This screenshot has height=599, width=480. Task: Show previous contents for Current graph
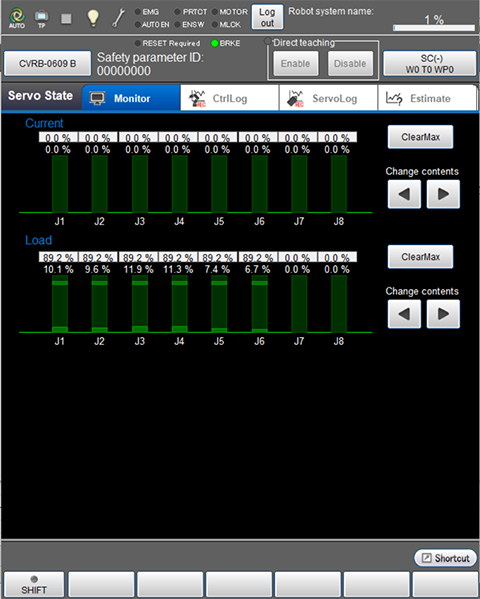(404, 194)
